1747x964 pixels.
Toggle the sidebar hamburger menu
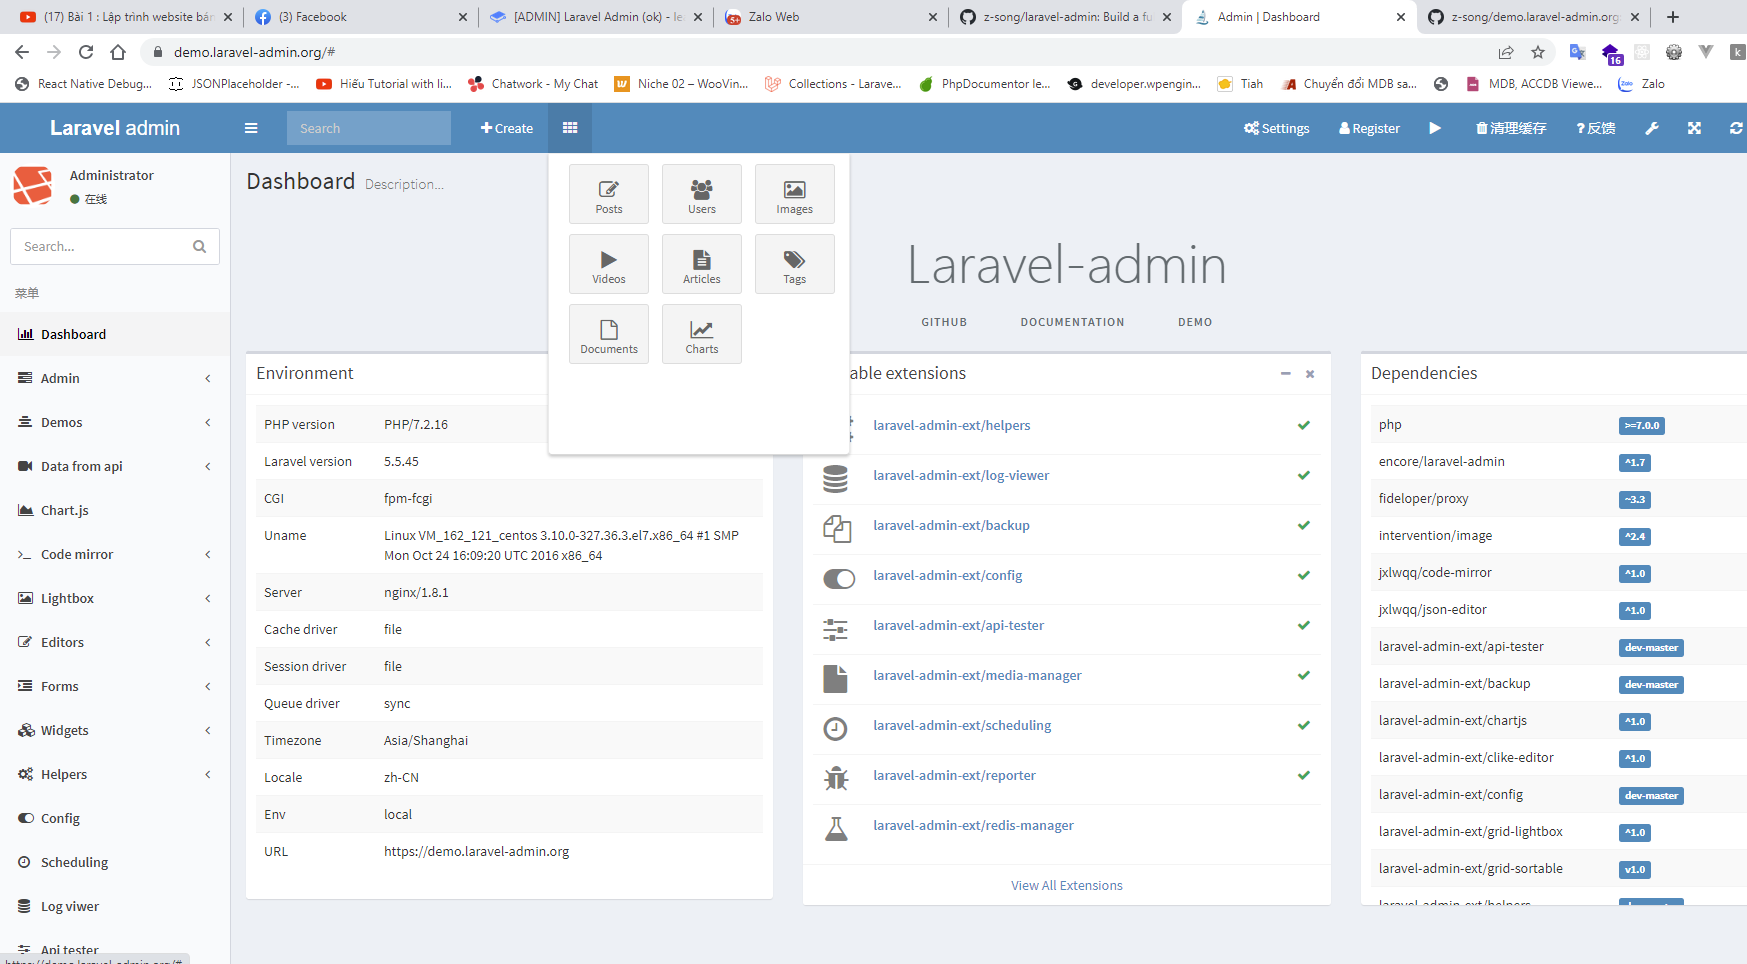251,128
